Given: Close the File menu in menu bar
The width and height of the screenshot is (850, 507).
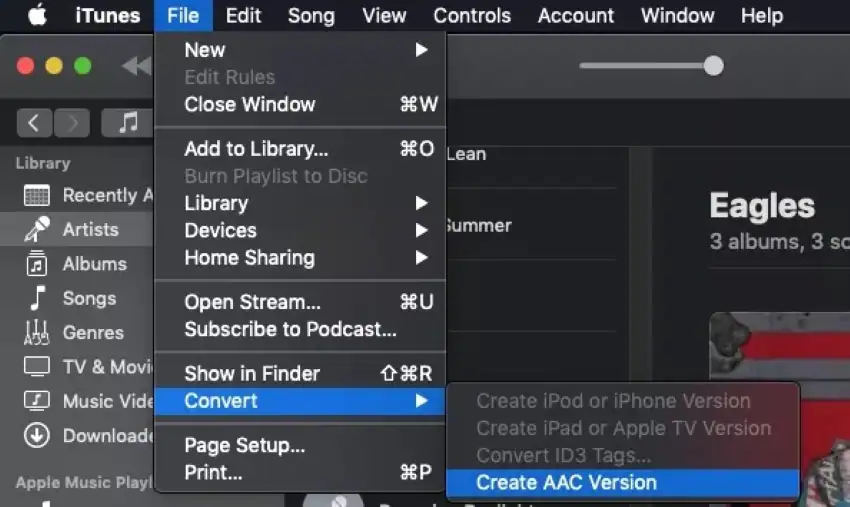Looking at the screenshot, I should click(183, 16).
